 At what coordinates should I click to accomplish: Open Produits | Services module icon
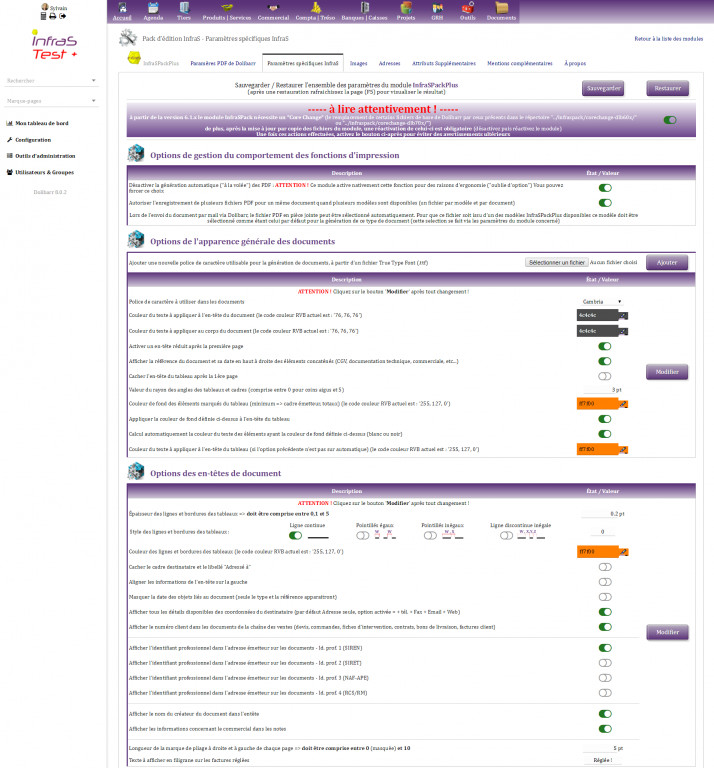(x=226, y=8)
